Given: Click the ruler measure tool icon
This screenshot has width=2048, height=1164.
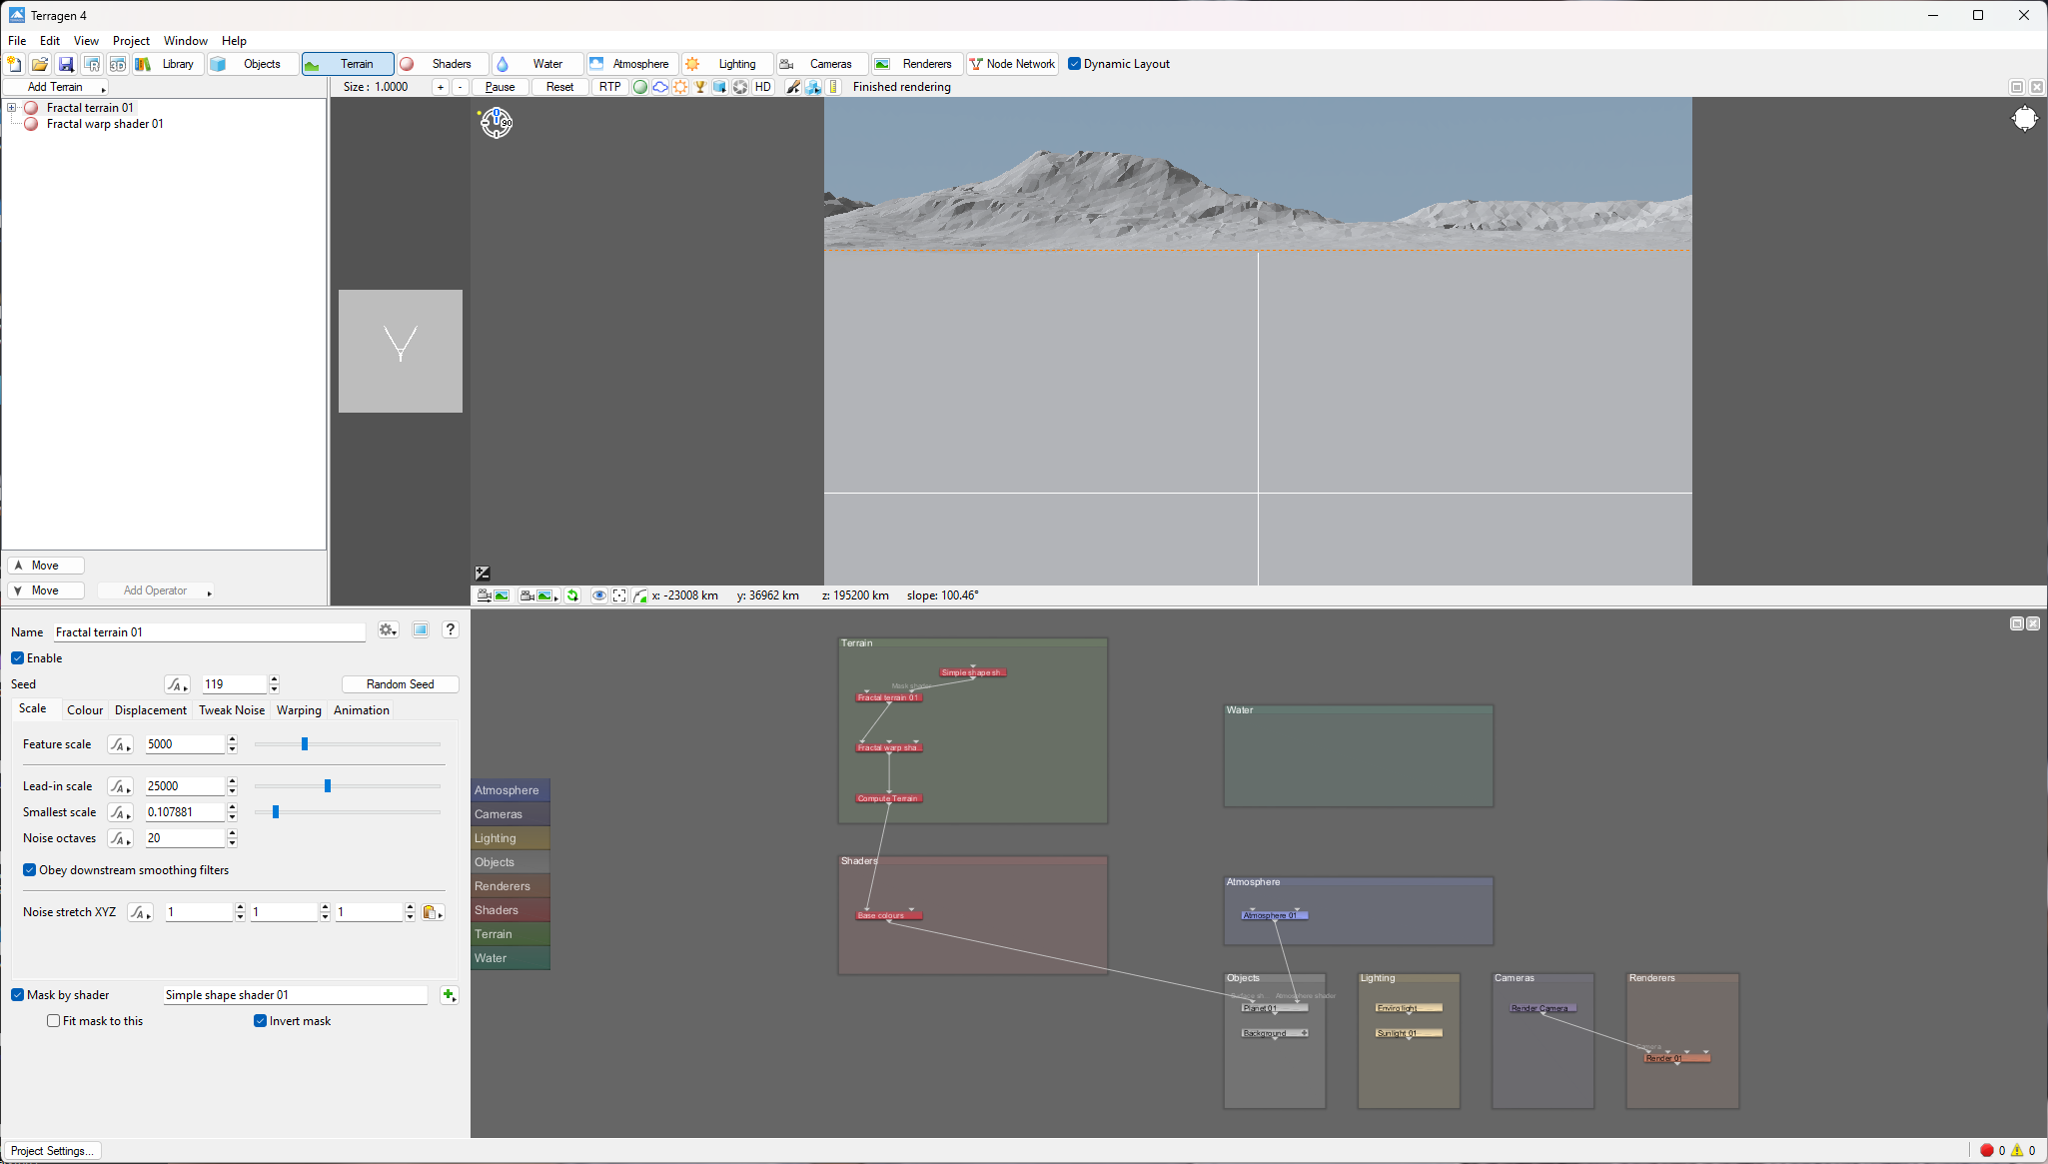Looking at the screenshot, I should coord(834,87).
